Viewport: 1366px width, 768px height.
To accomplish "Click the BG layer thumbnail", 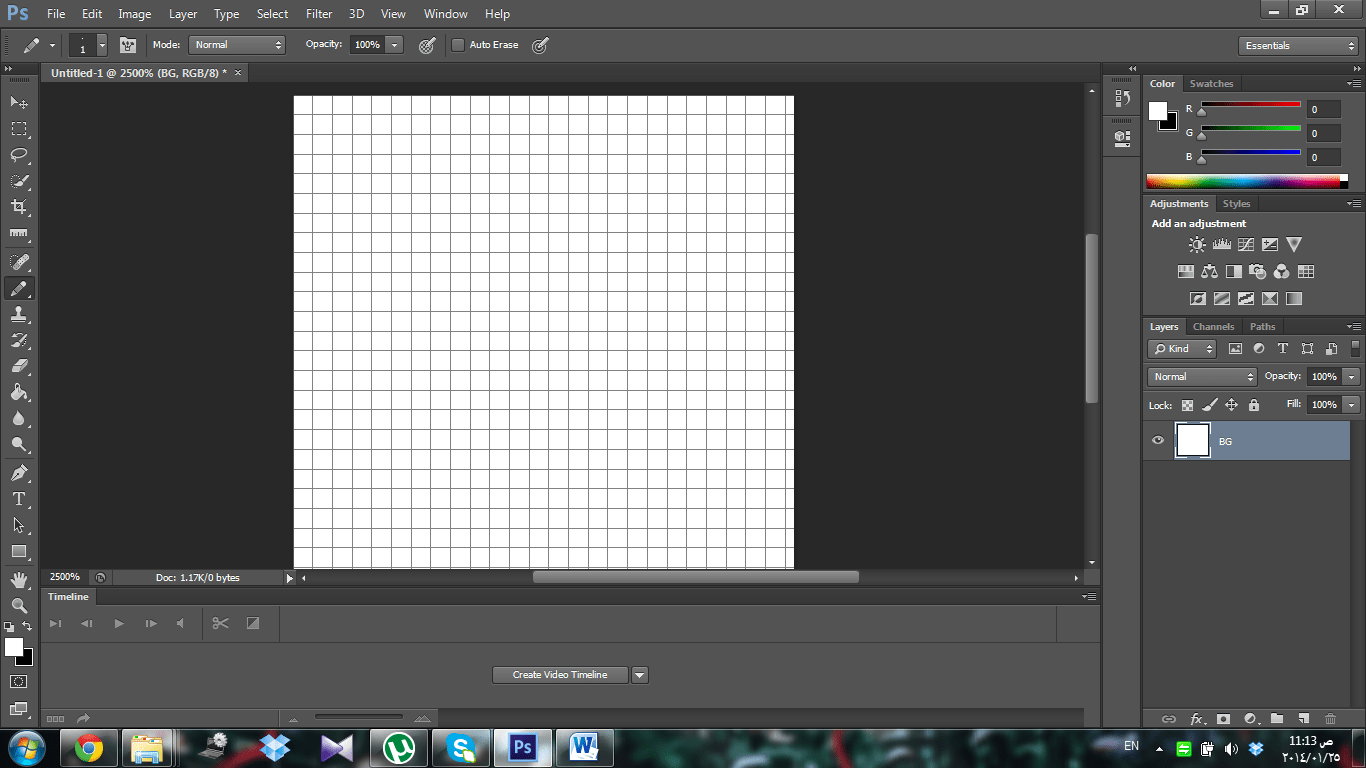I will [1192, 440].
